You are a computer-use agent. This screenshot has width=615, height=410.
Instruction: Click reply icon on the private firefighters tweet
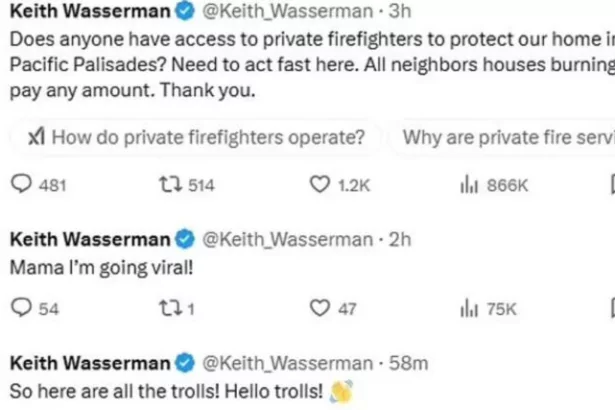[x=20, y=185]
